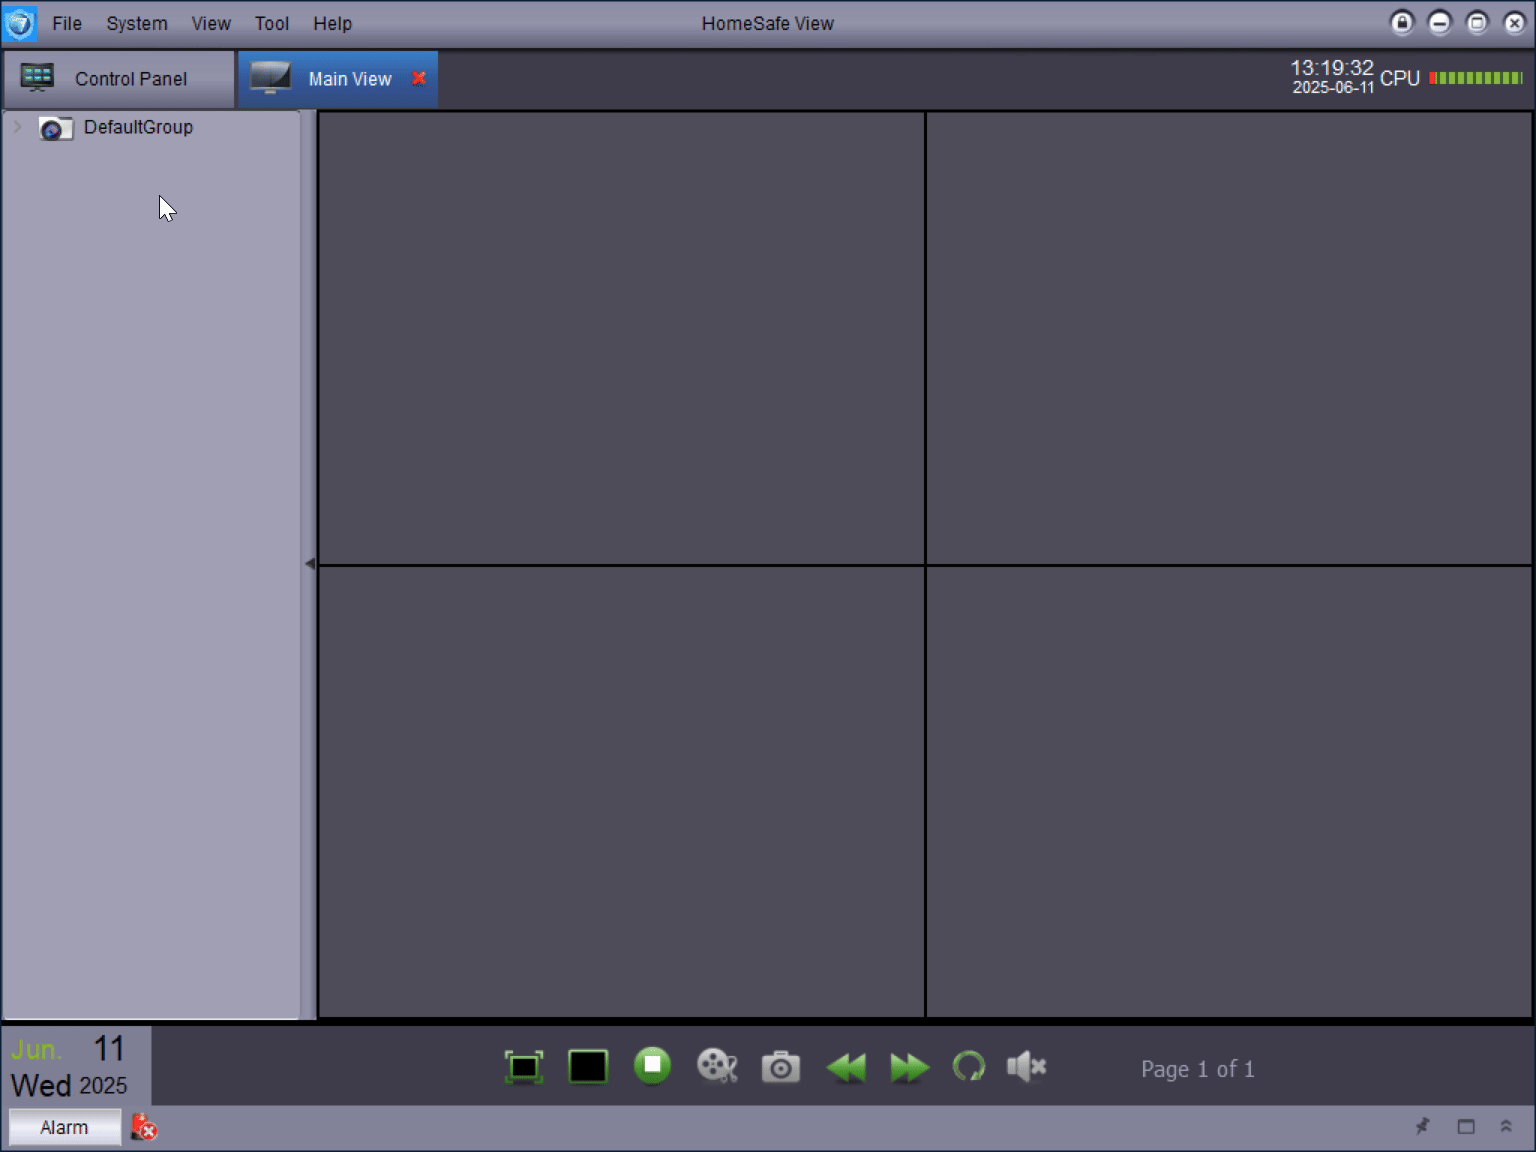Expand the alarm panel with double chevron
This screenshot has height=1152, width=1536.
pos(1506,1127)
